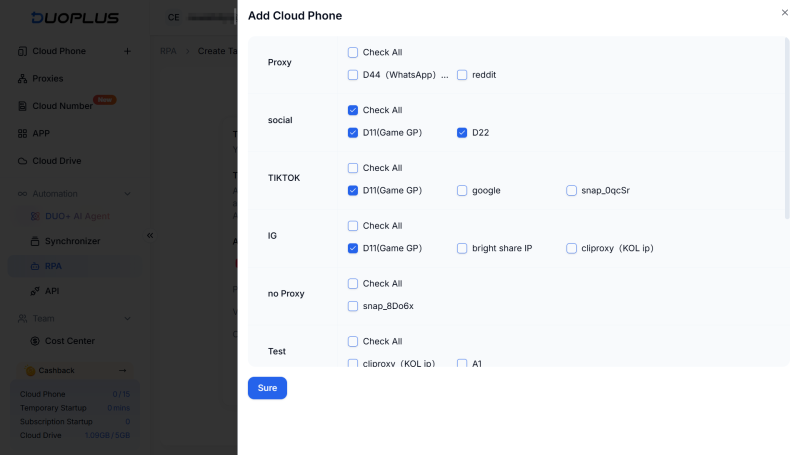Collapse the sidebar with double-chevron icon
The height and width of the screenshot is (455, 800).
[x=150, y=236]
